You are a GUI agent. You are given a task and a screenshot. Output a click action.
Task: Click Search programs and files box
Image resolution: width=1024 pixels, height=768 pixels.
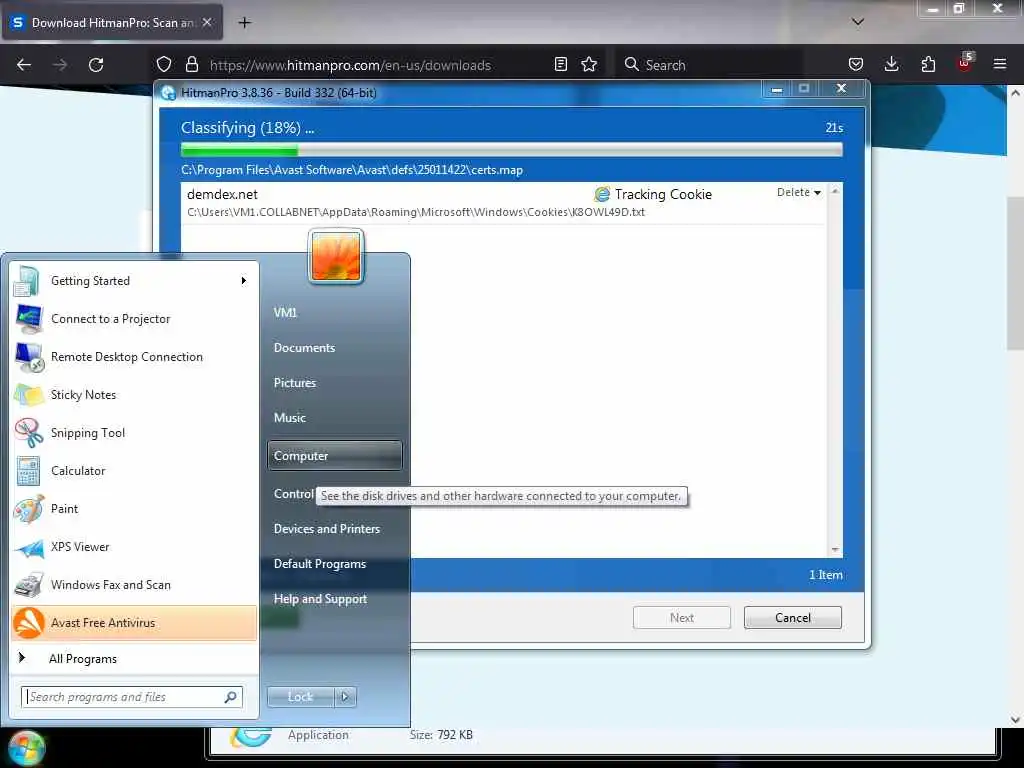tap(132, 697)
